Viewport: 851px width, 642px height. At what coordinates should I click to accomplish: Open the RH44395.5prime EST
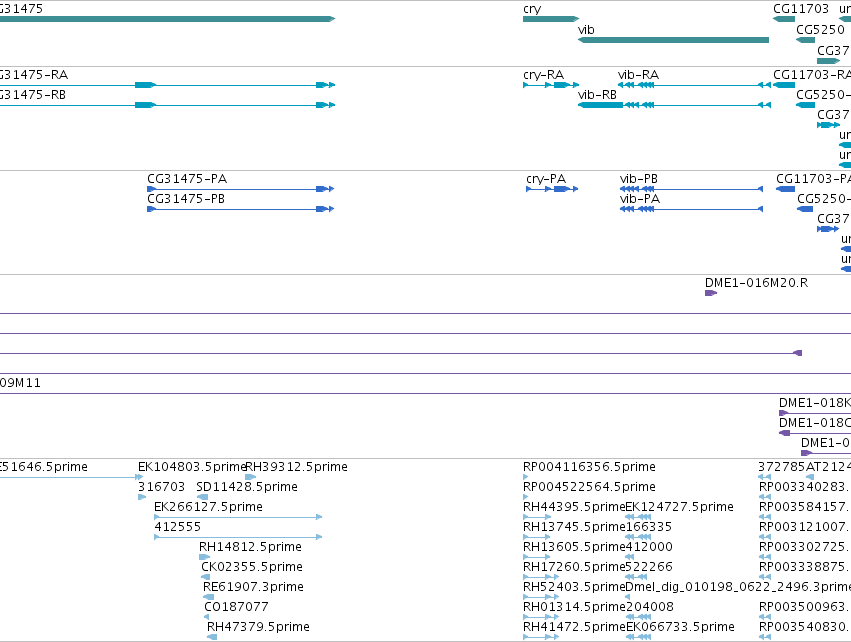537,517
